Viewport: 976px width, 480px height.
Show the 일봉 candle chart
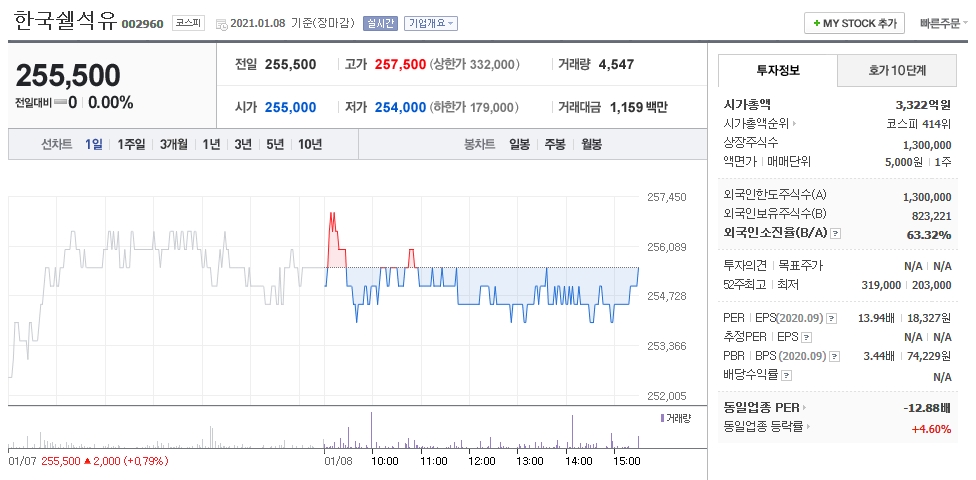click(519, 144)
